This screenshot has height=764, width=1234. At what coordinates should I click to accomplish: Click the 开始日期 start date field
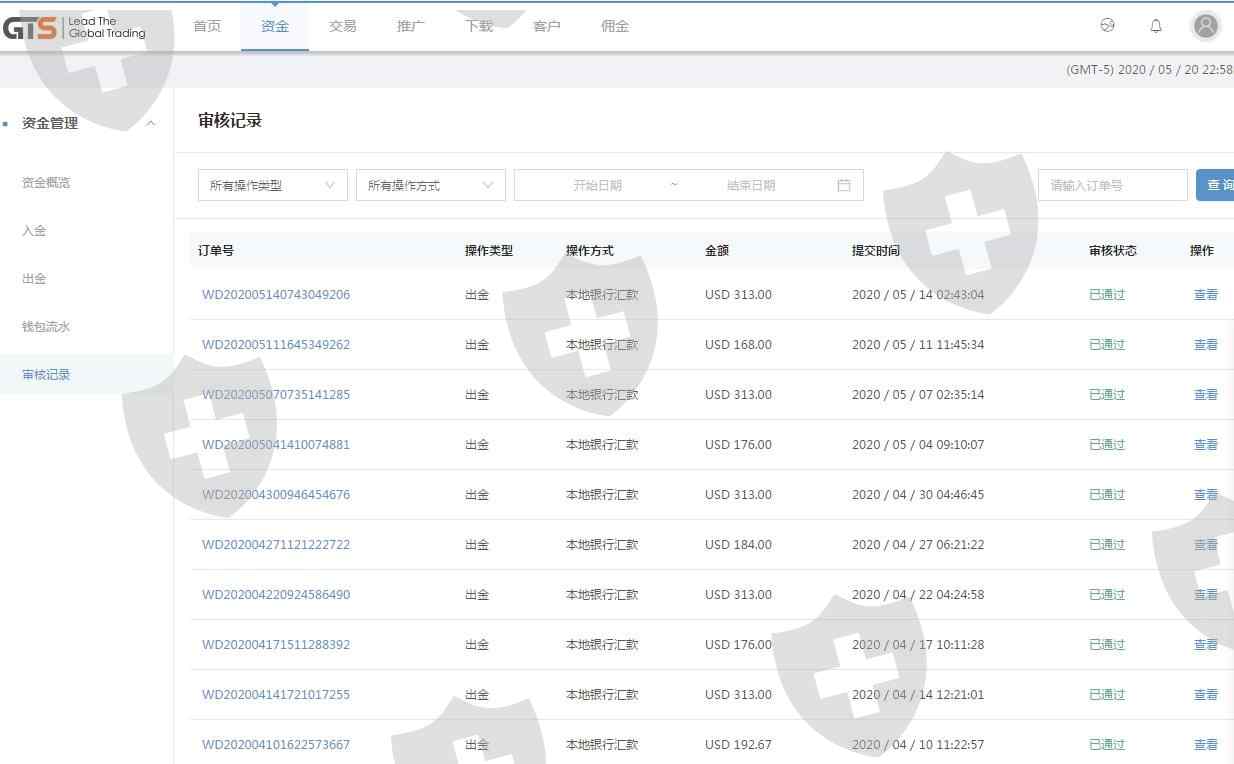click(x=597, y=185)
